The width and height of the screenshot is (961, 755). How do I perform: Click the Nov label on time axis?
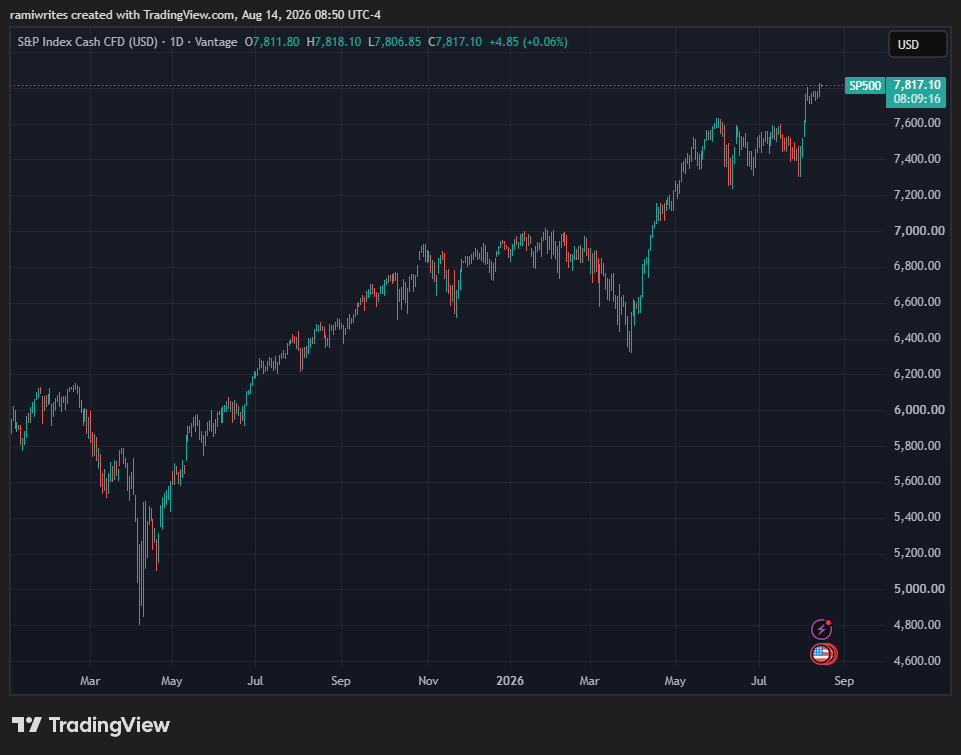click(x=428, y=680)
